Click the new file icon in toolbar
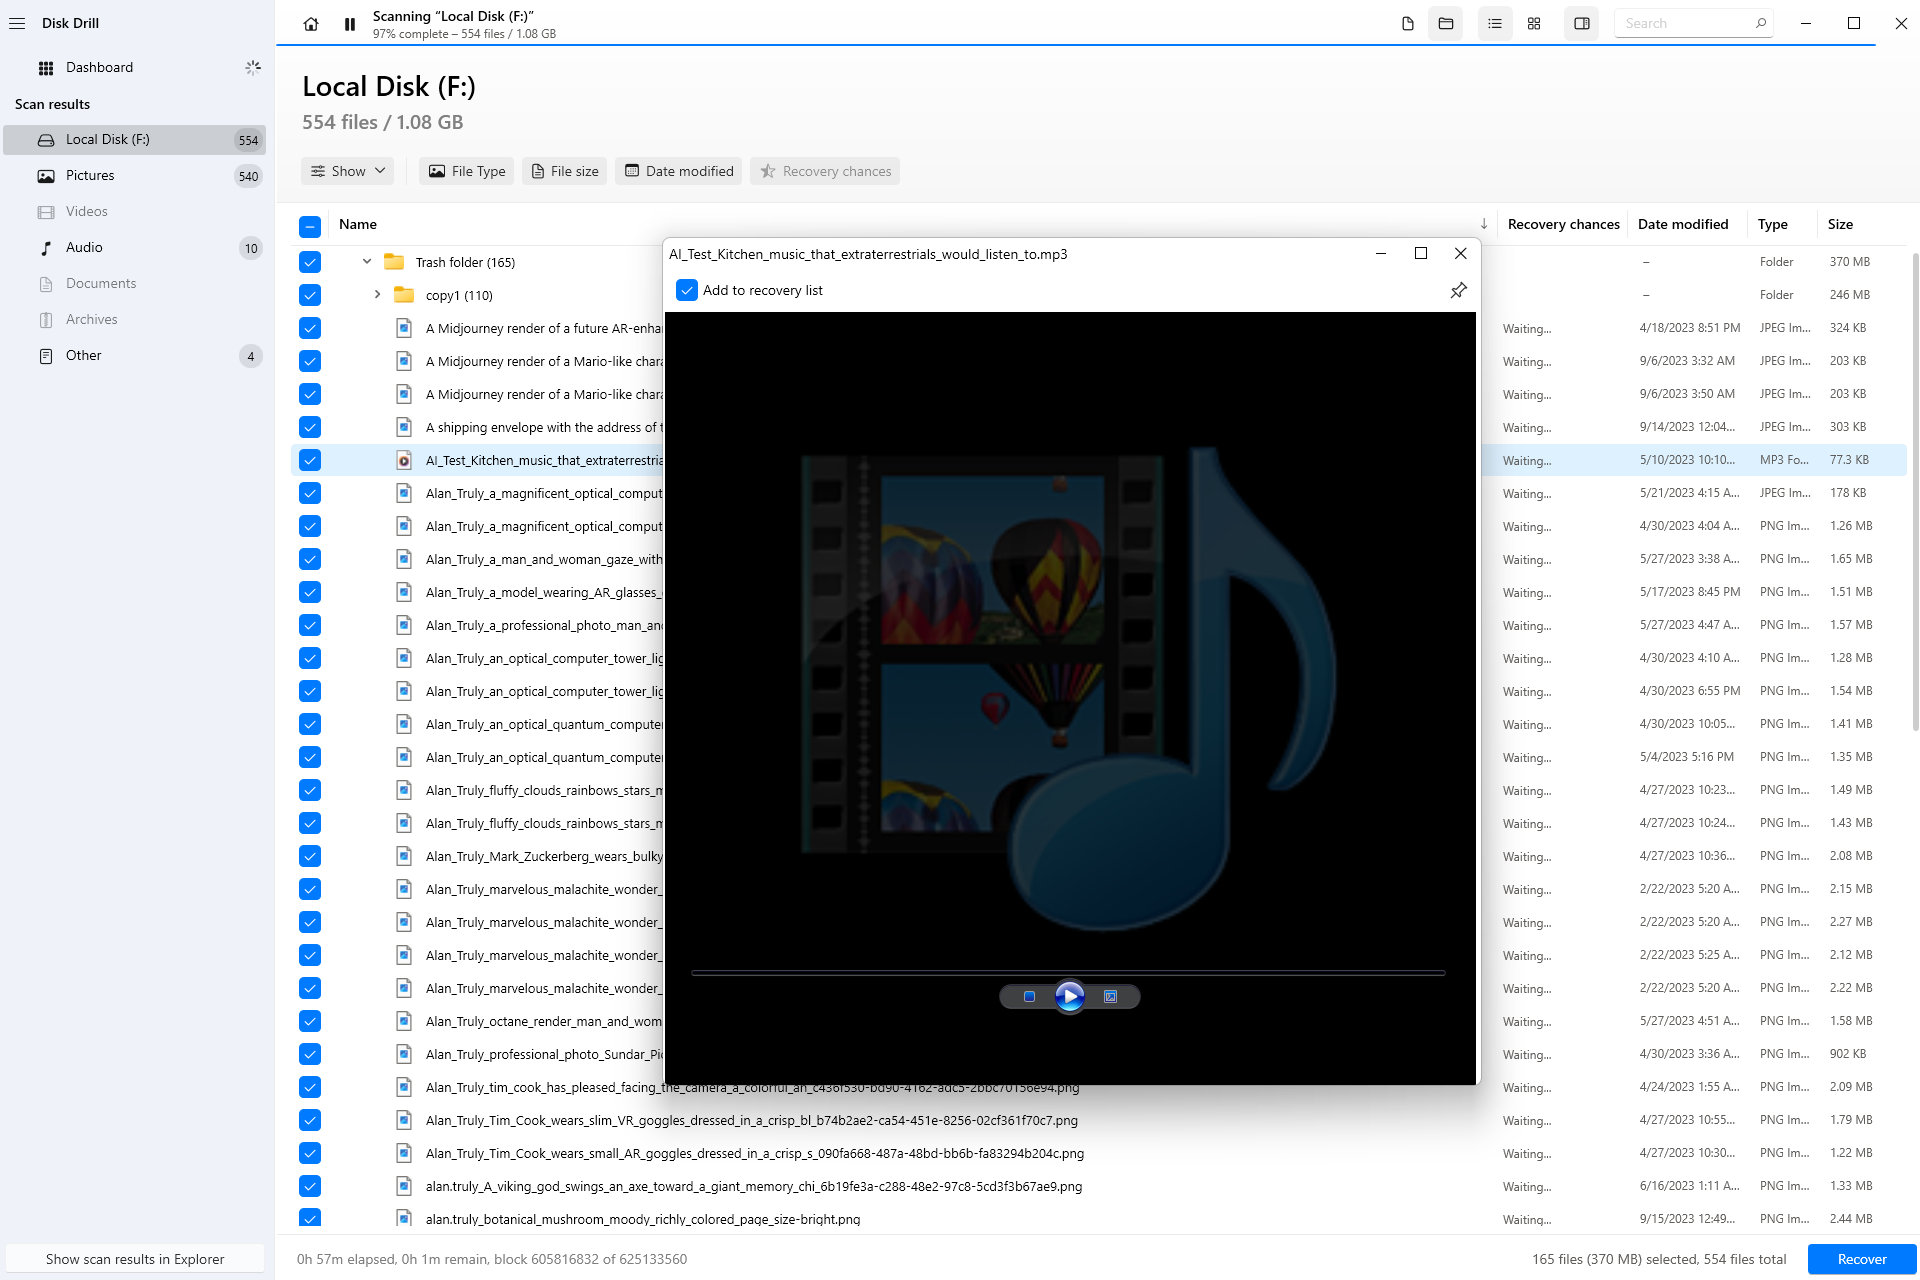1920x1280 pixels. [x=1406, y=21]
